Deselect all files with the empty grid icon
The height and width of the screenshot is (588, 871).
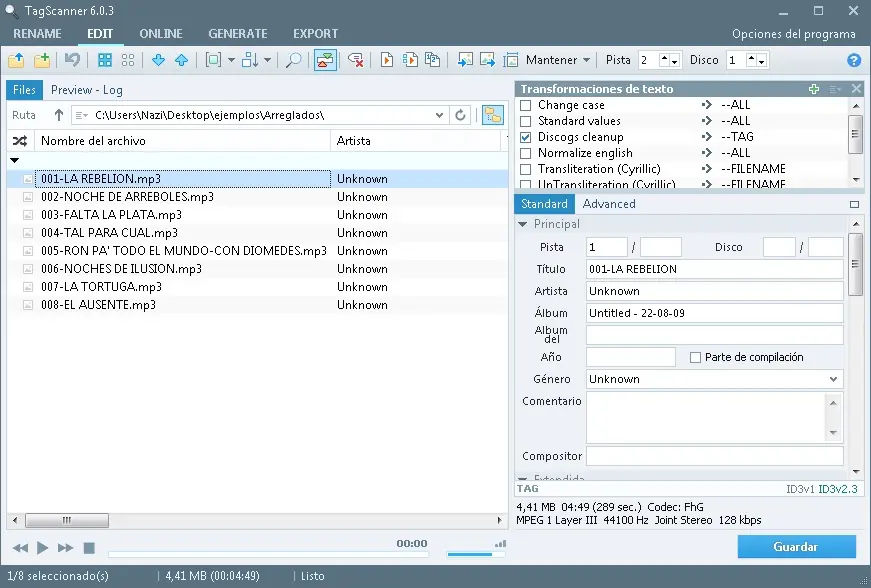point(128,60)
